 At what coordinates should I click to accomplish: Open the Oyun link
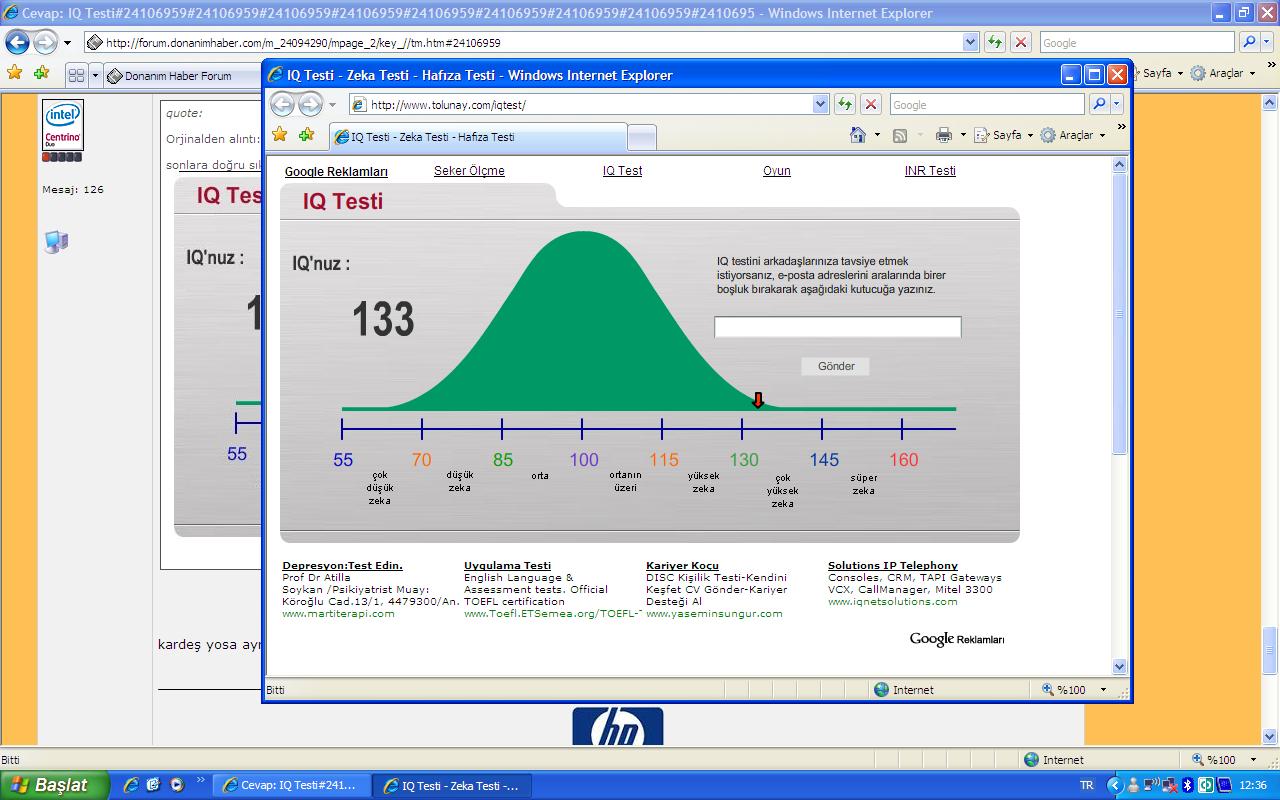(x=777, y=171)
